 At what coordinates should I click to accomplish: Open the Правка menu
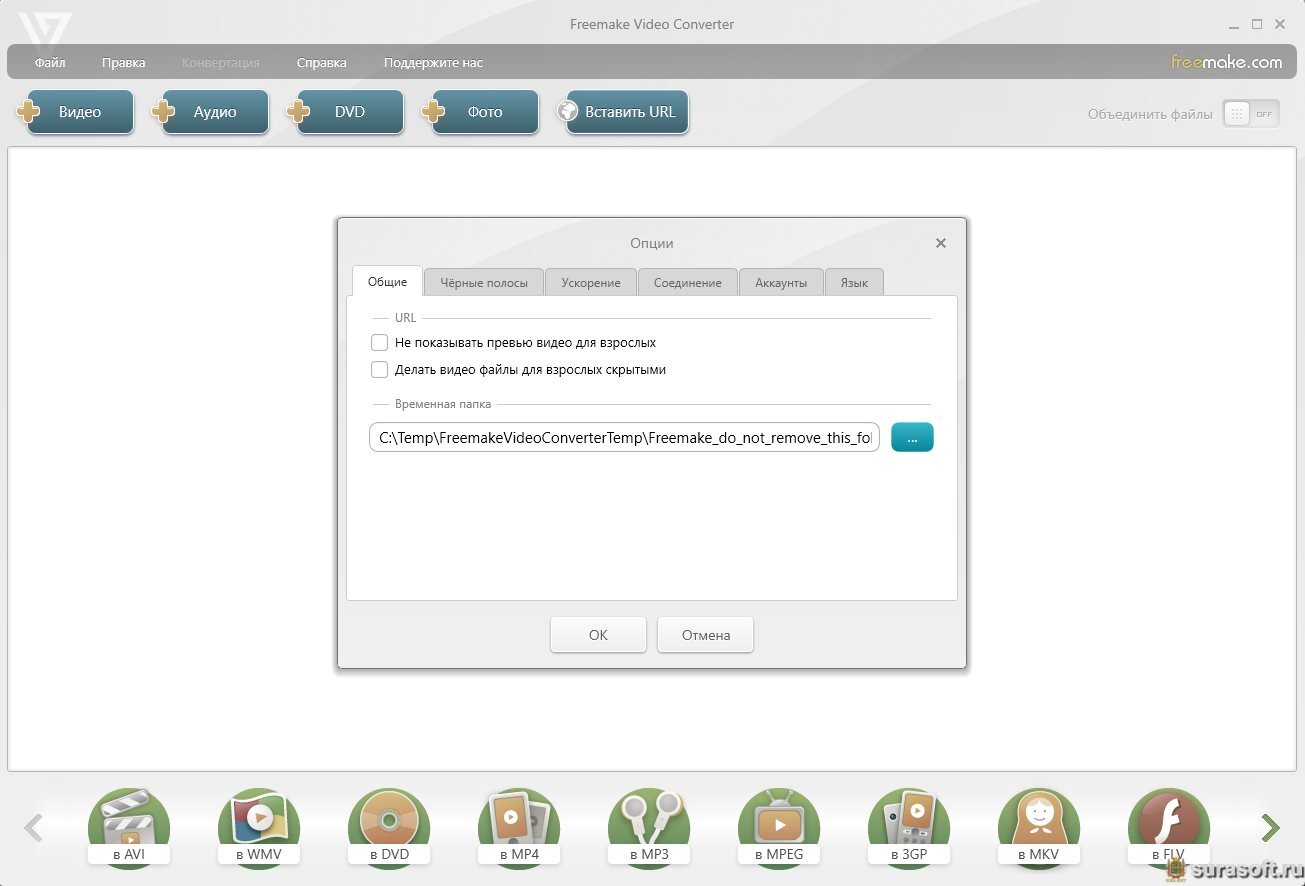tap(124, 62)
